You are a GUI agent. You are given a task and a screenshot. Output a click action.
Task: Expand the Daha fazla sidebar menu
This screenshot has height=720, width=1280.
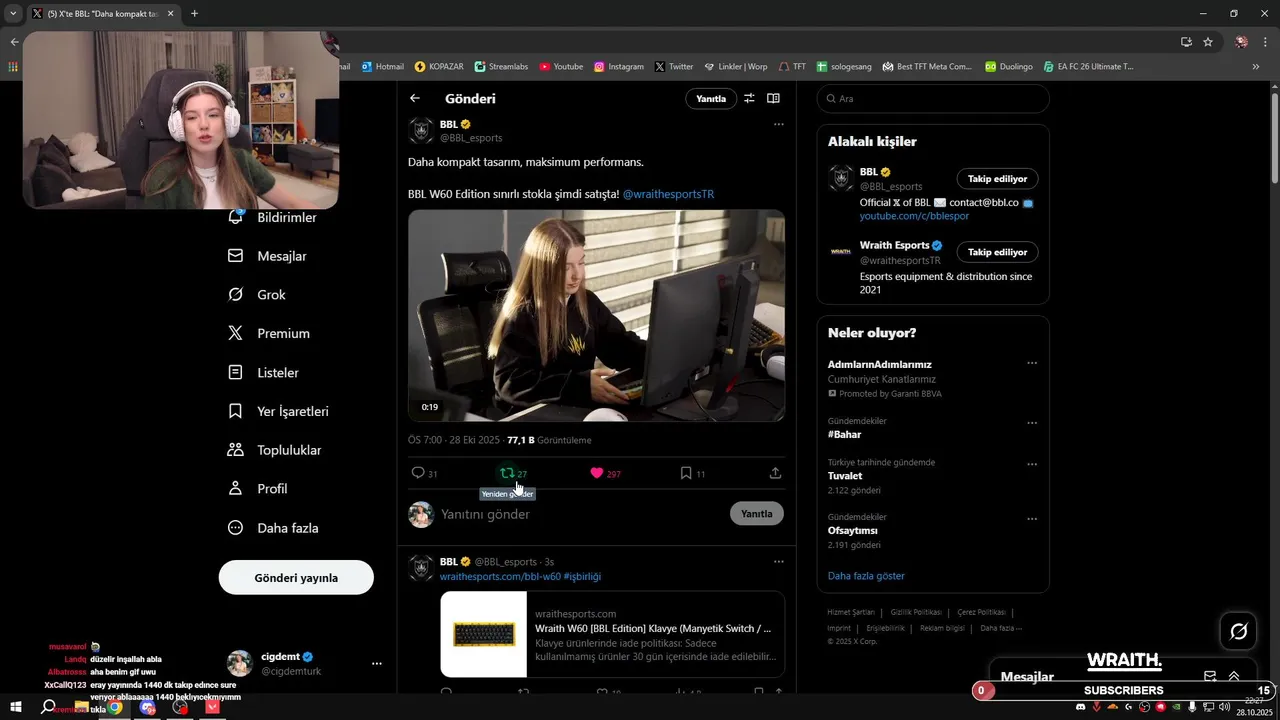coord(273,528)
